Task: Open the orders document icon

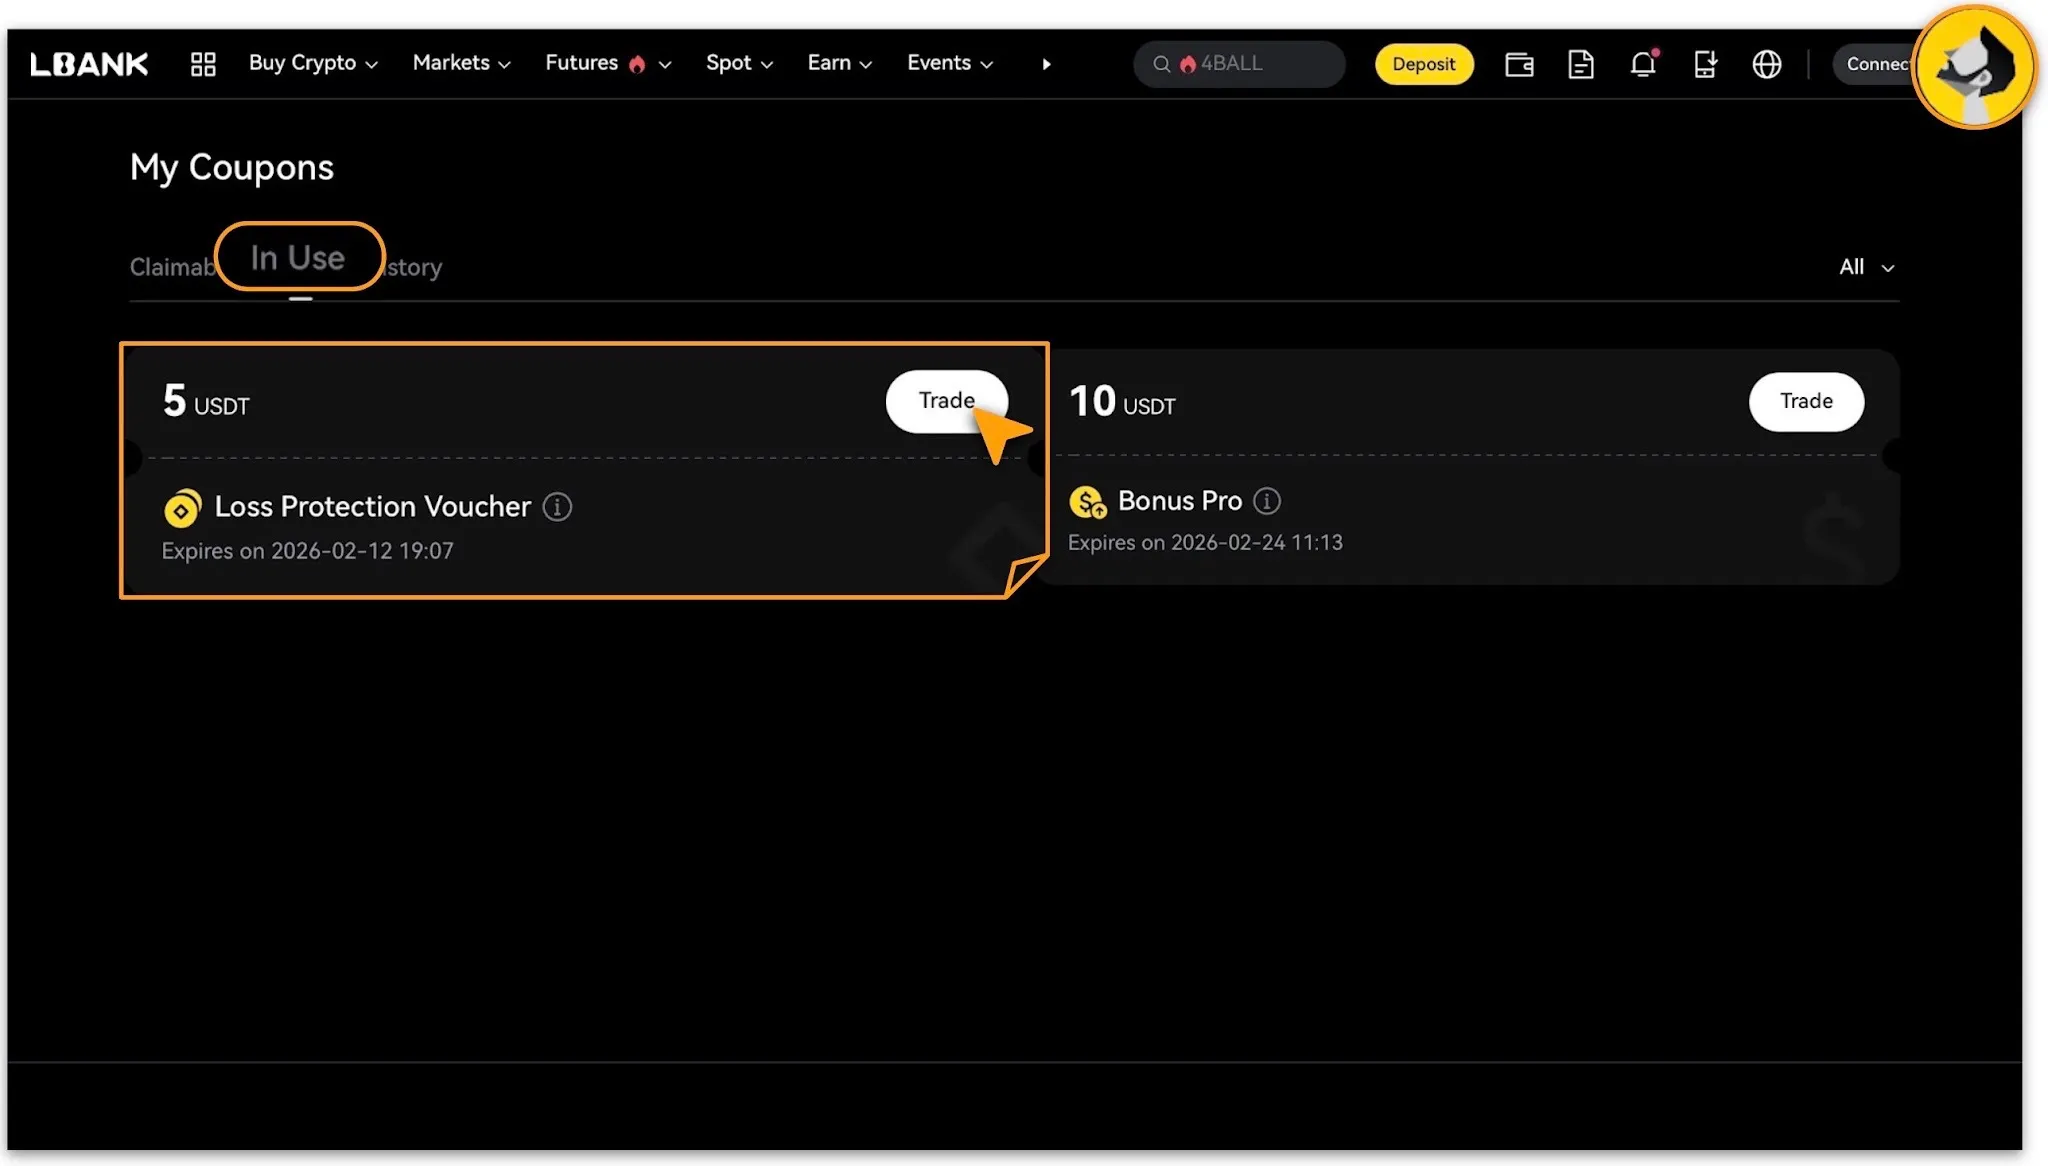Action: pos(1581,64)
